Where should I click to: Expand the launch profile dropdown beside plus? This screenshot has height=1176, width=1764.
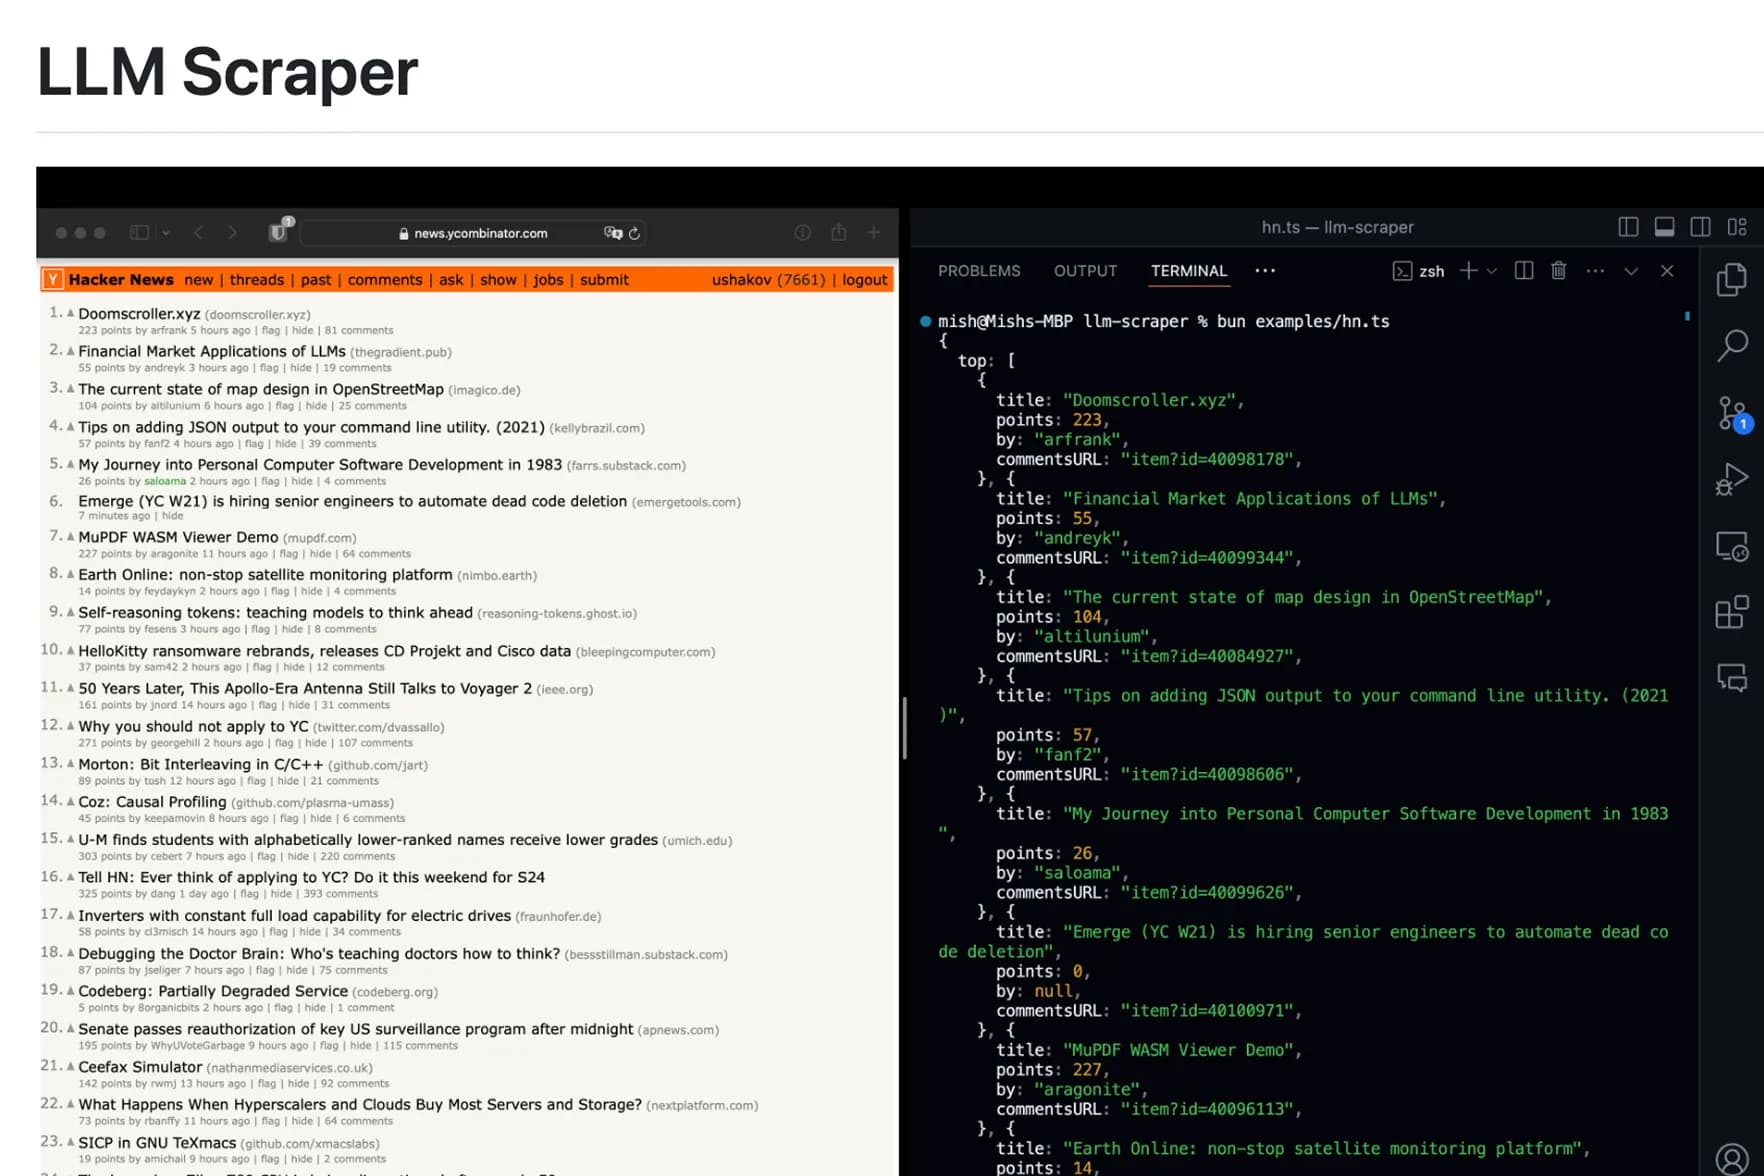tap(1491, 271)
